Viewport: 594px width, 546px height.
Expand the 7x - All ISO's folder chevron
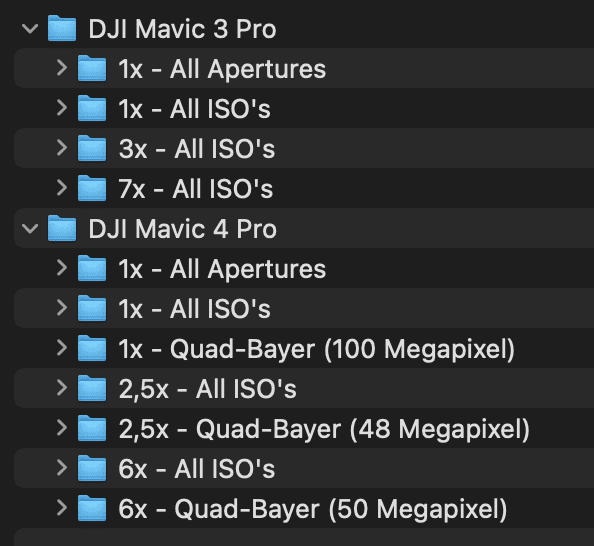pyautogui.click(x=61, y=188)
